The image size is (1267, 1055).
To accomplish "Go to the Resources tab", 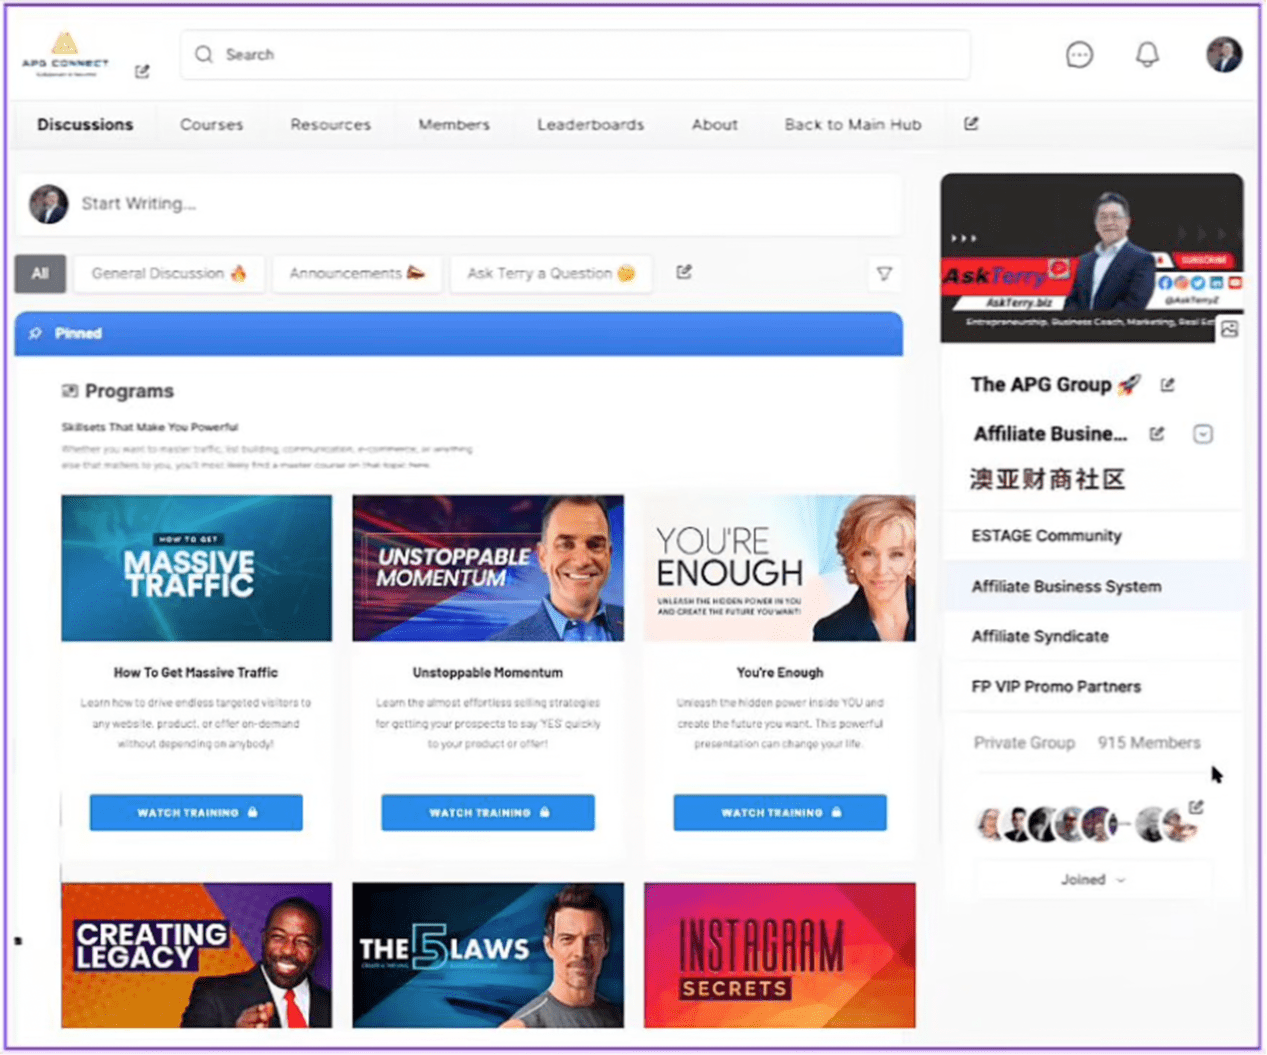I will [x=330, y=125].
